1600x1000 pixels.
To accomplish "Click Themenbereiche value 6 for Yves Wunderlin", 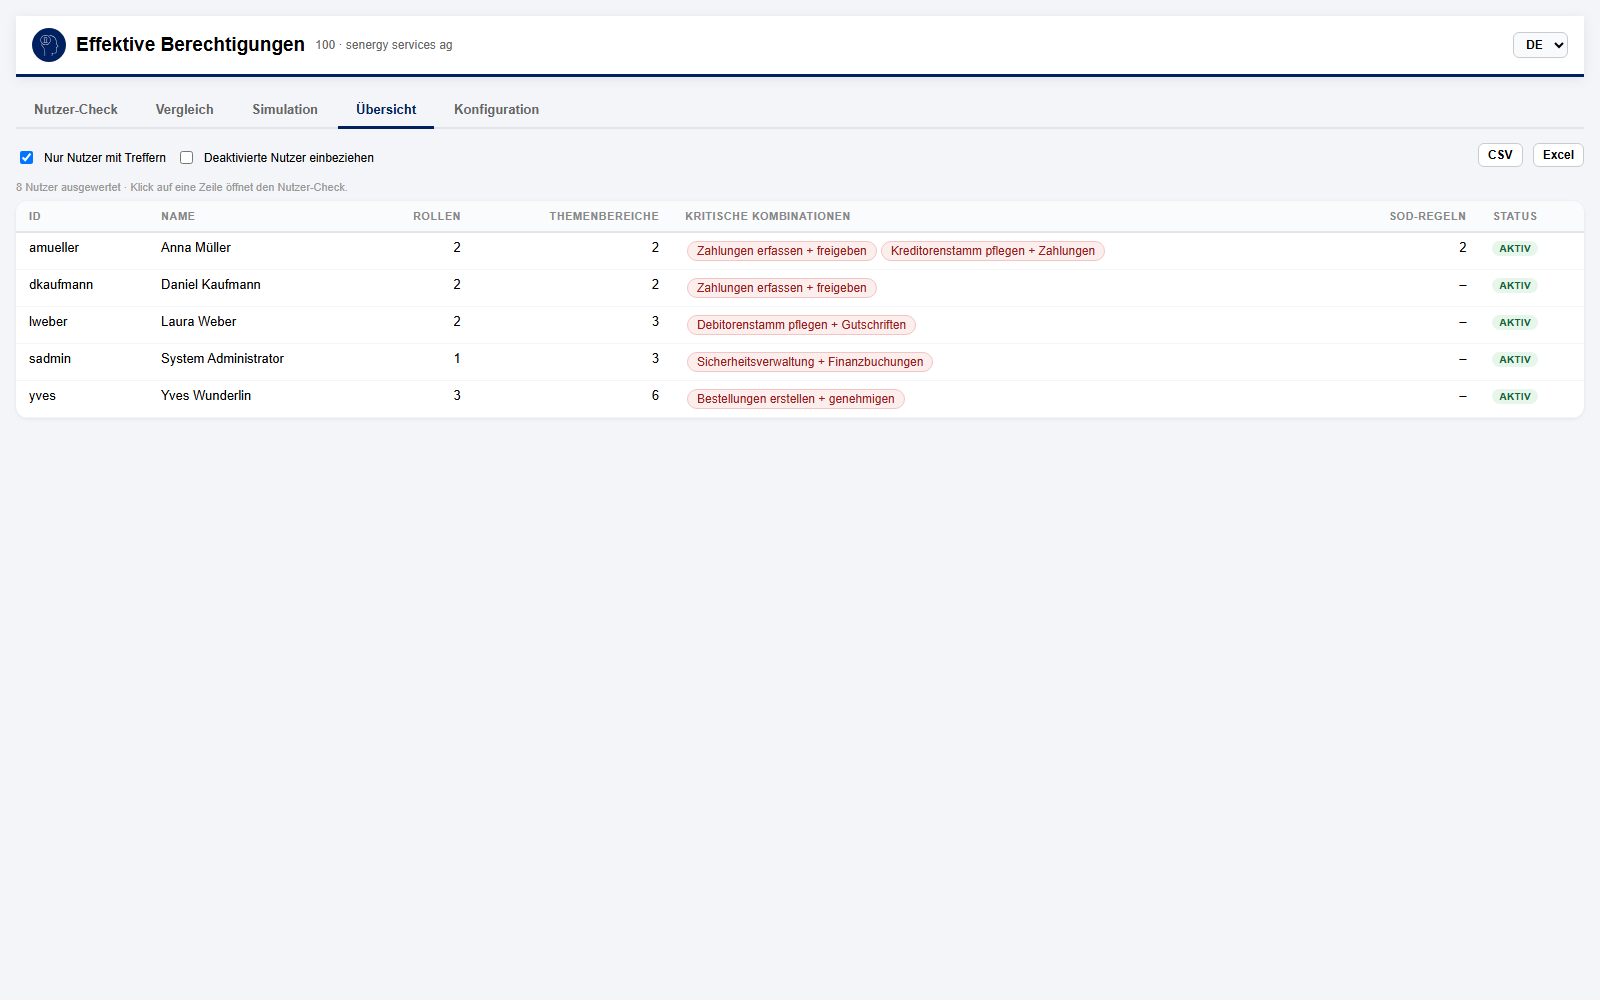I will coord(655,396).
